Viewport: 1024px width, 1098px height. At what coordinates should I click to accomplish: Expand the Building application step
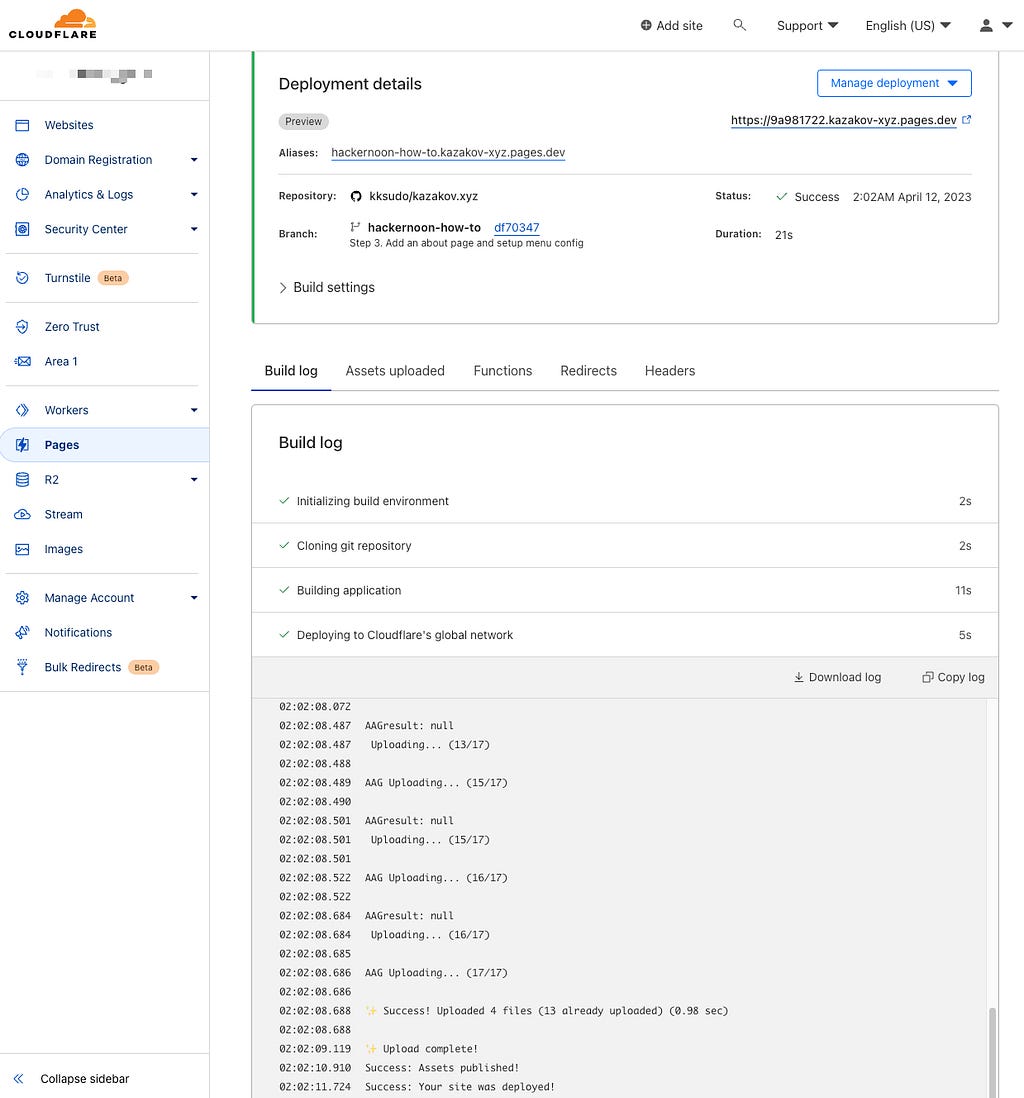(x=625, y=590)
